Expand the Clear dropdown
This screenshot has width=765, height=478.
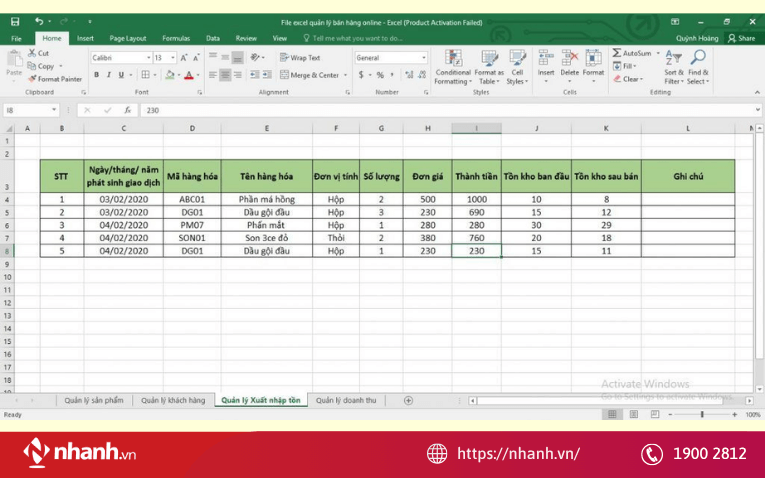pyautogui.click(x=641, y=79)
